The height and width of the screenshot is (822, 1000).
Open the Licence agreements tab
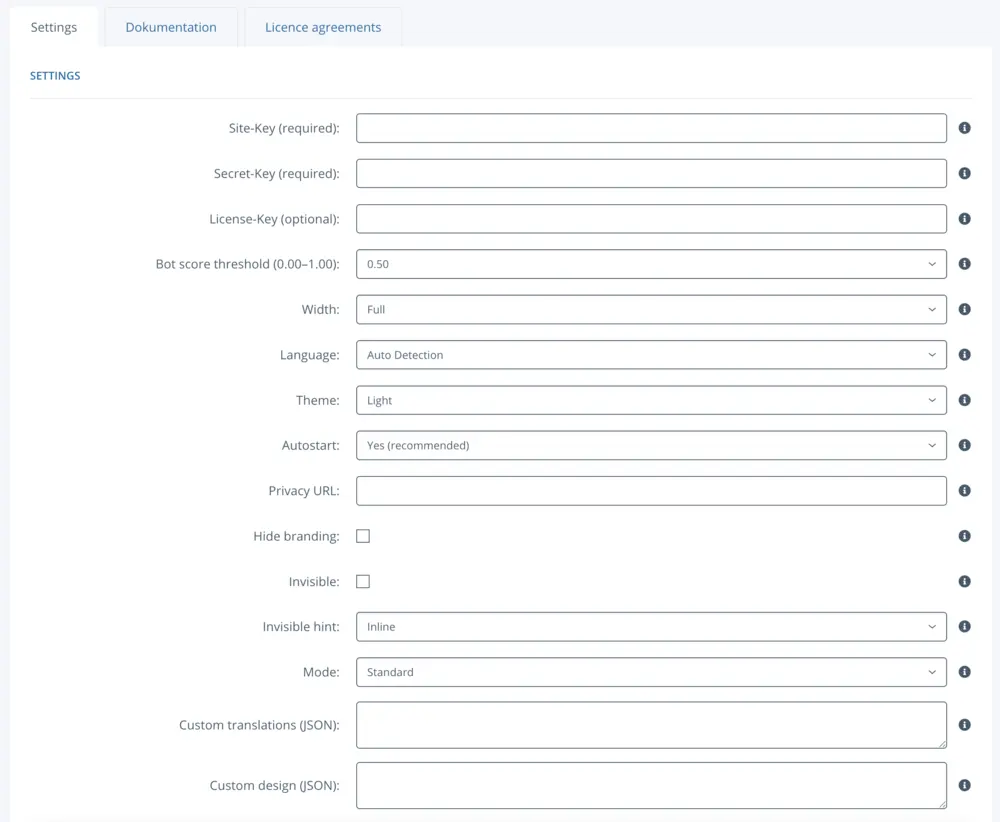click(x=322, y=27)
